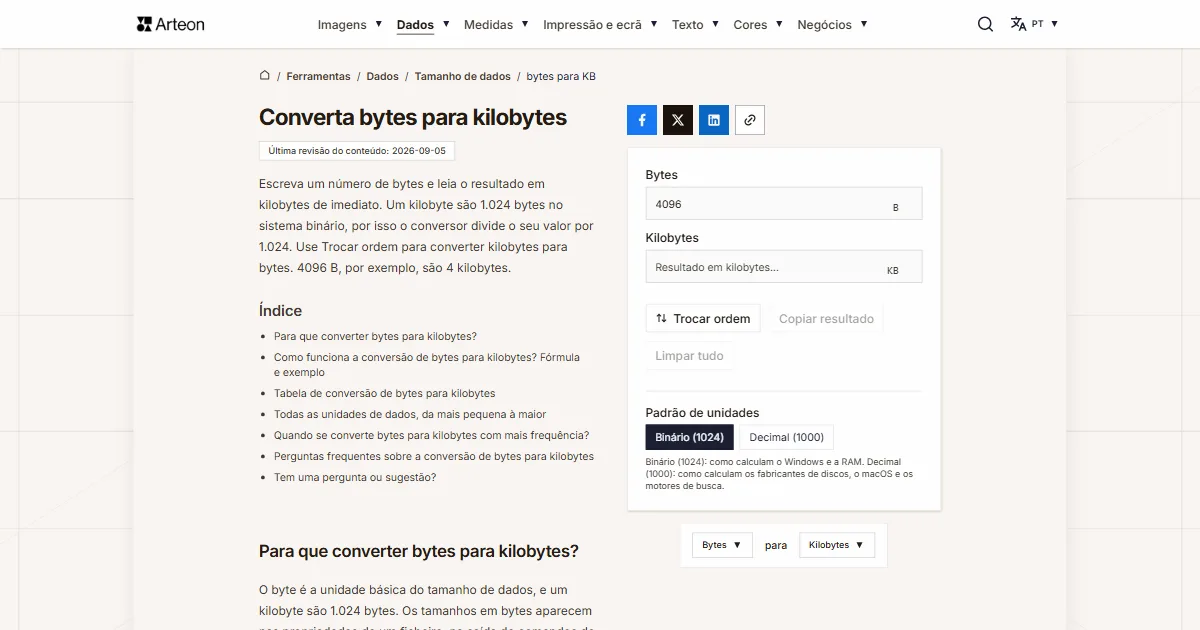
Task: Jump to 'Perguntas frequentes' section
Action: (434, 456)
